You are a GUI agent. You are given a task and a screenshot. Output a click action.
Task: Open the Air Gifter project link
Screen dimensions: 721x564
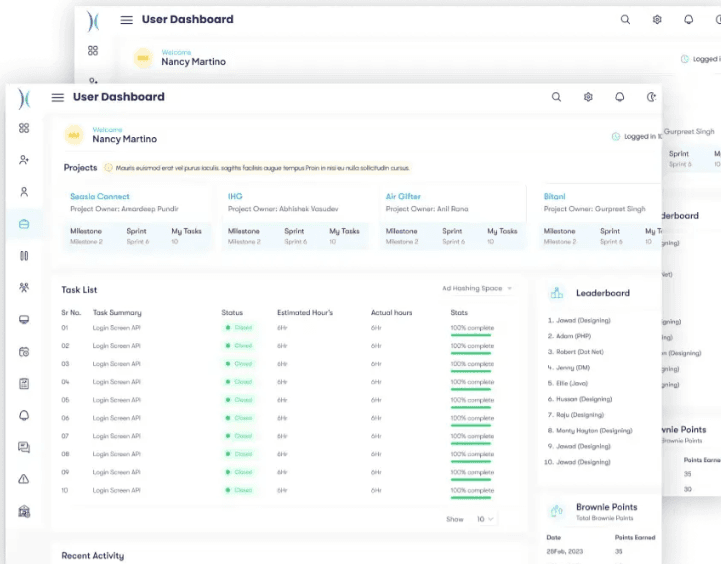click(403, 196)
